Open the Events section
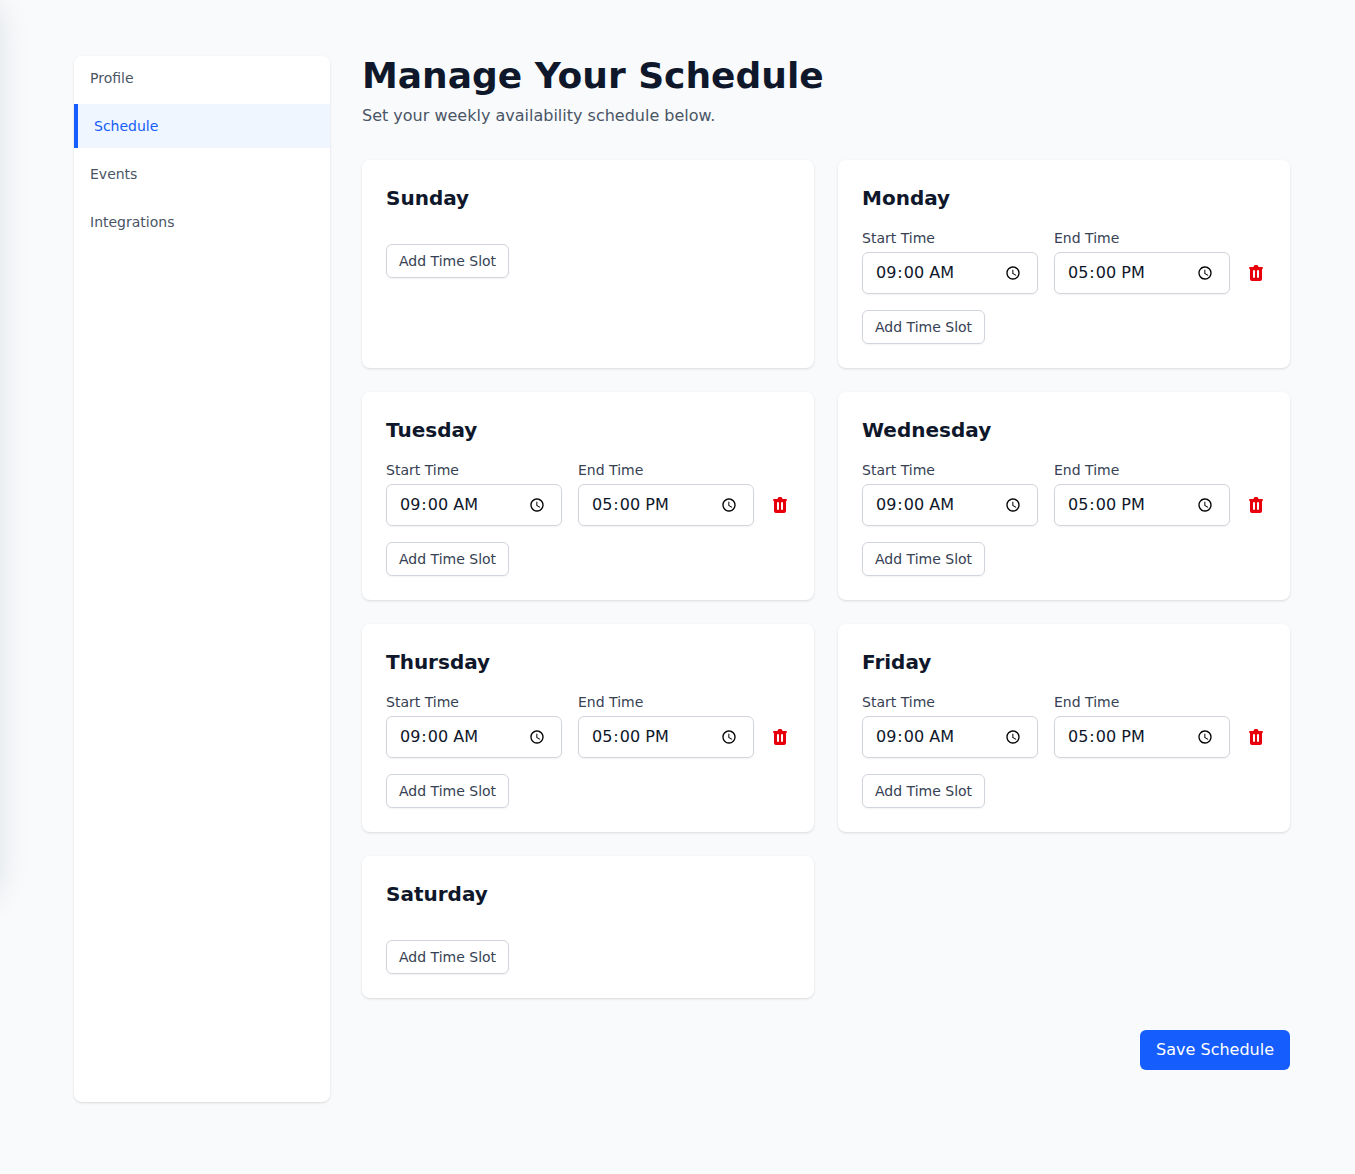Image resolution: width=1355 pixels, height=1174 pixels. 113,173
